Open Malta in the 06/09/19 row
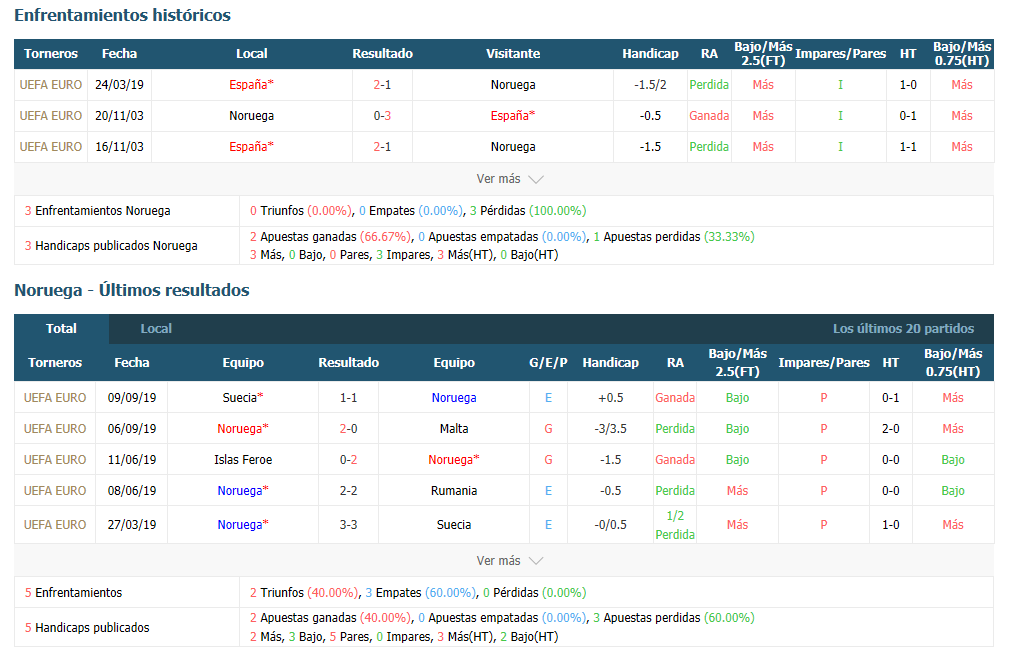The image size is (1014, 654). (x=454, y=429)
